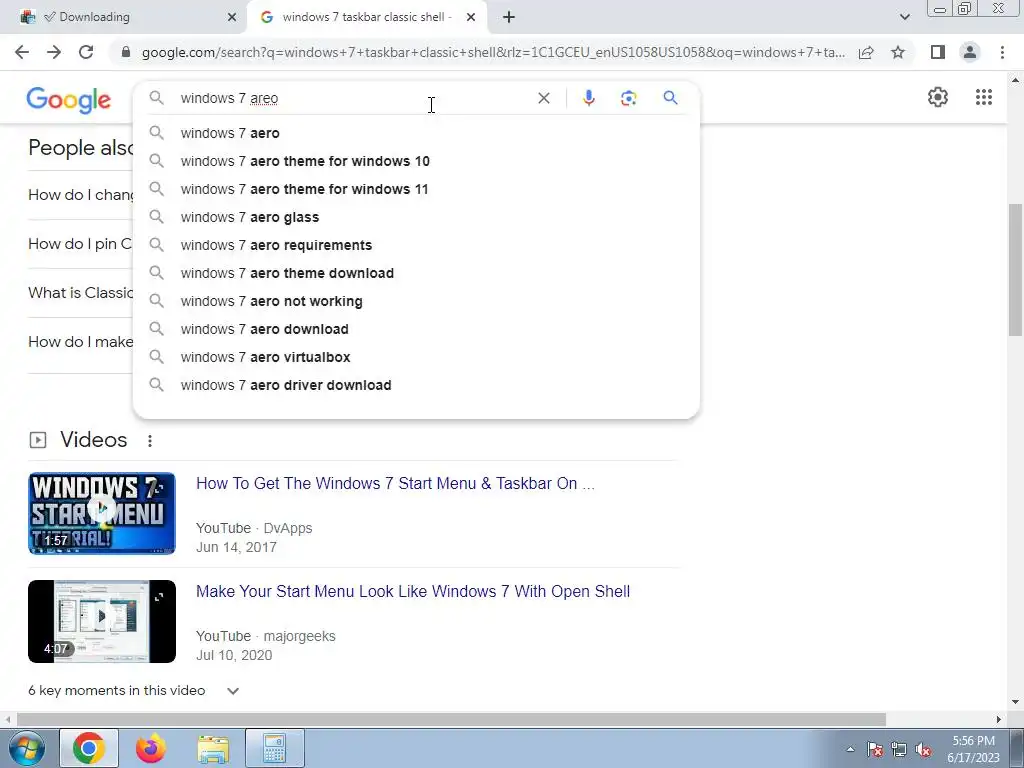Open the Videos section options menu
The image size is (1024, 768).
click(150, 441)
